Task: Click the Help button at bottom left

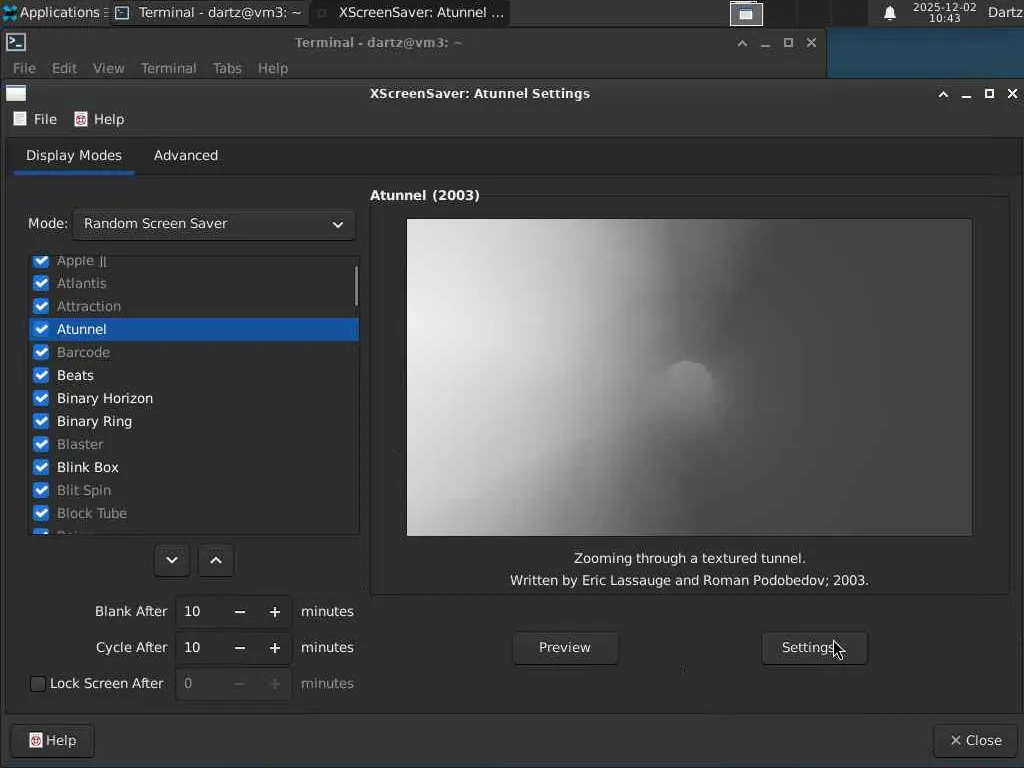Action: click(x=53, y=741)
